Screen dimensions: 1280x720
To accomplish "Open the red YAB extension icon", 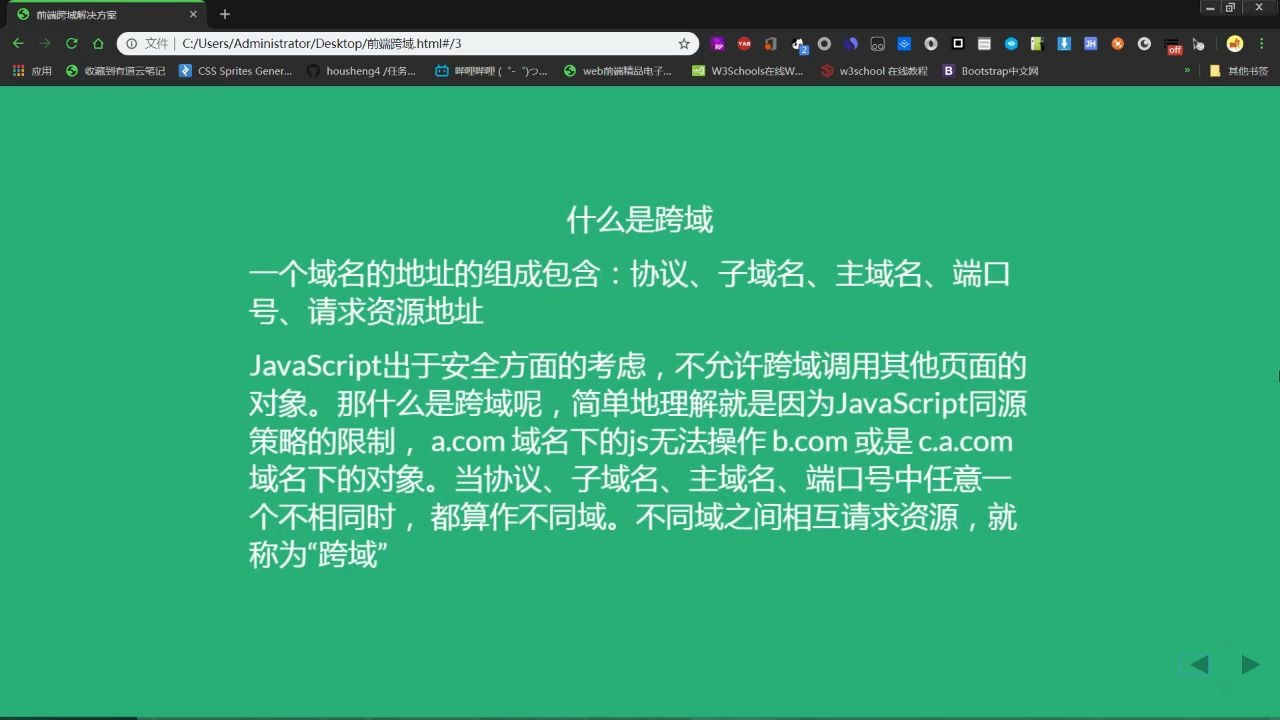I will tap(744, 44).
